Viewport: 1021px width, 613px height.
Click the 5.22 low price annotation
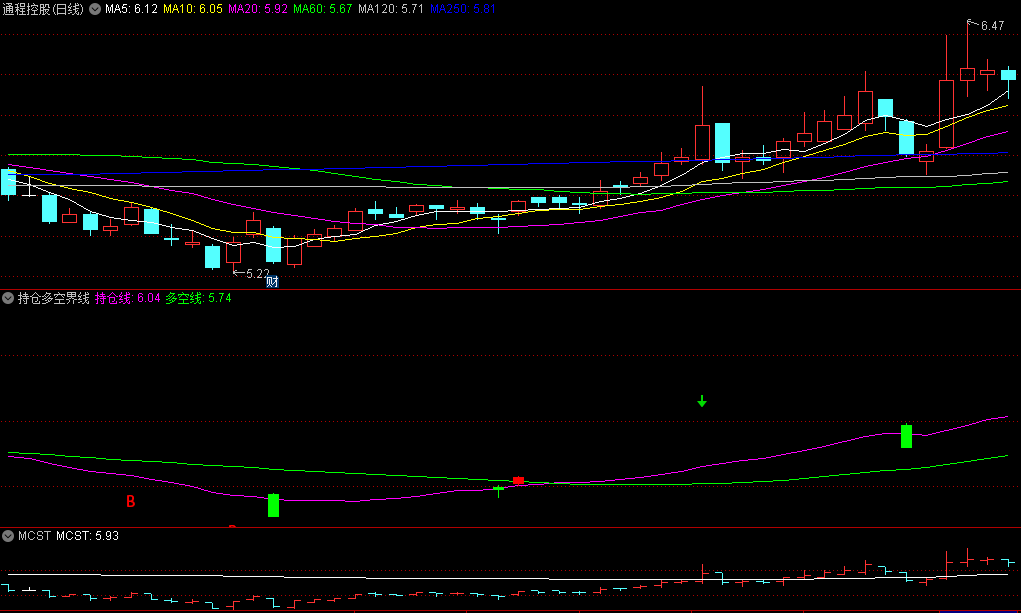point(257,274)
